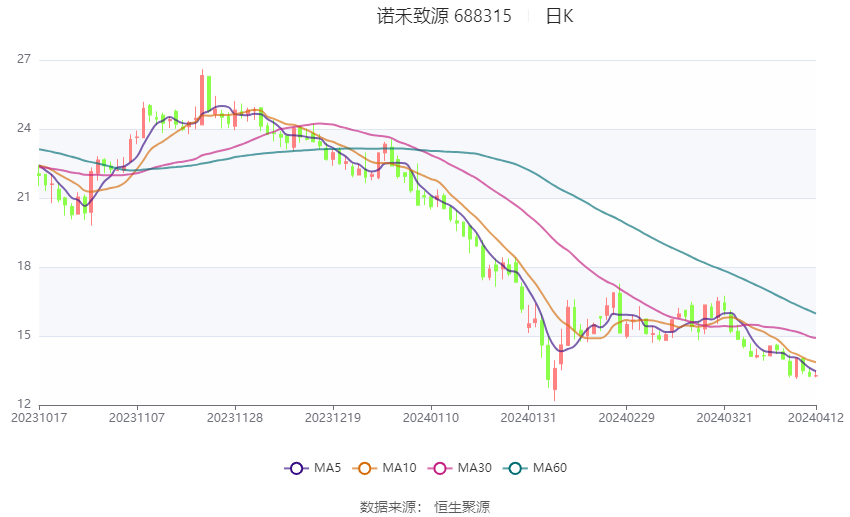Click the MA5 purple legend circle icon

pyautogui.click(x=294, y=468)
